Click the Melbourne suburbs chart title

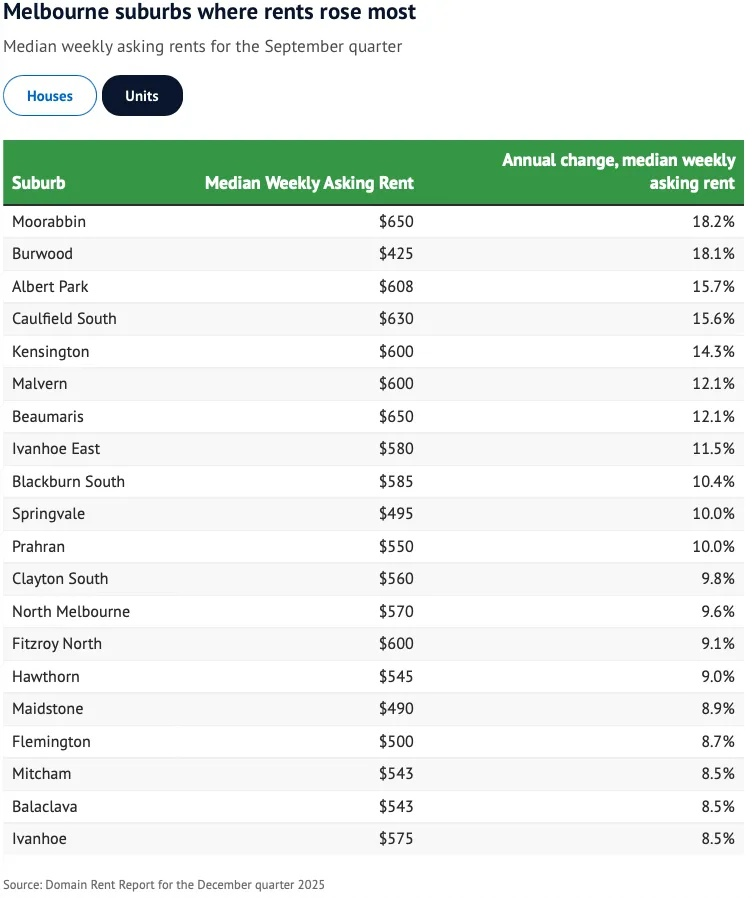pyautogui.click(x=210, y=13)
